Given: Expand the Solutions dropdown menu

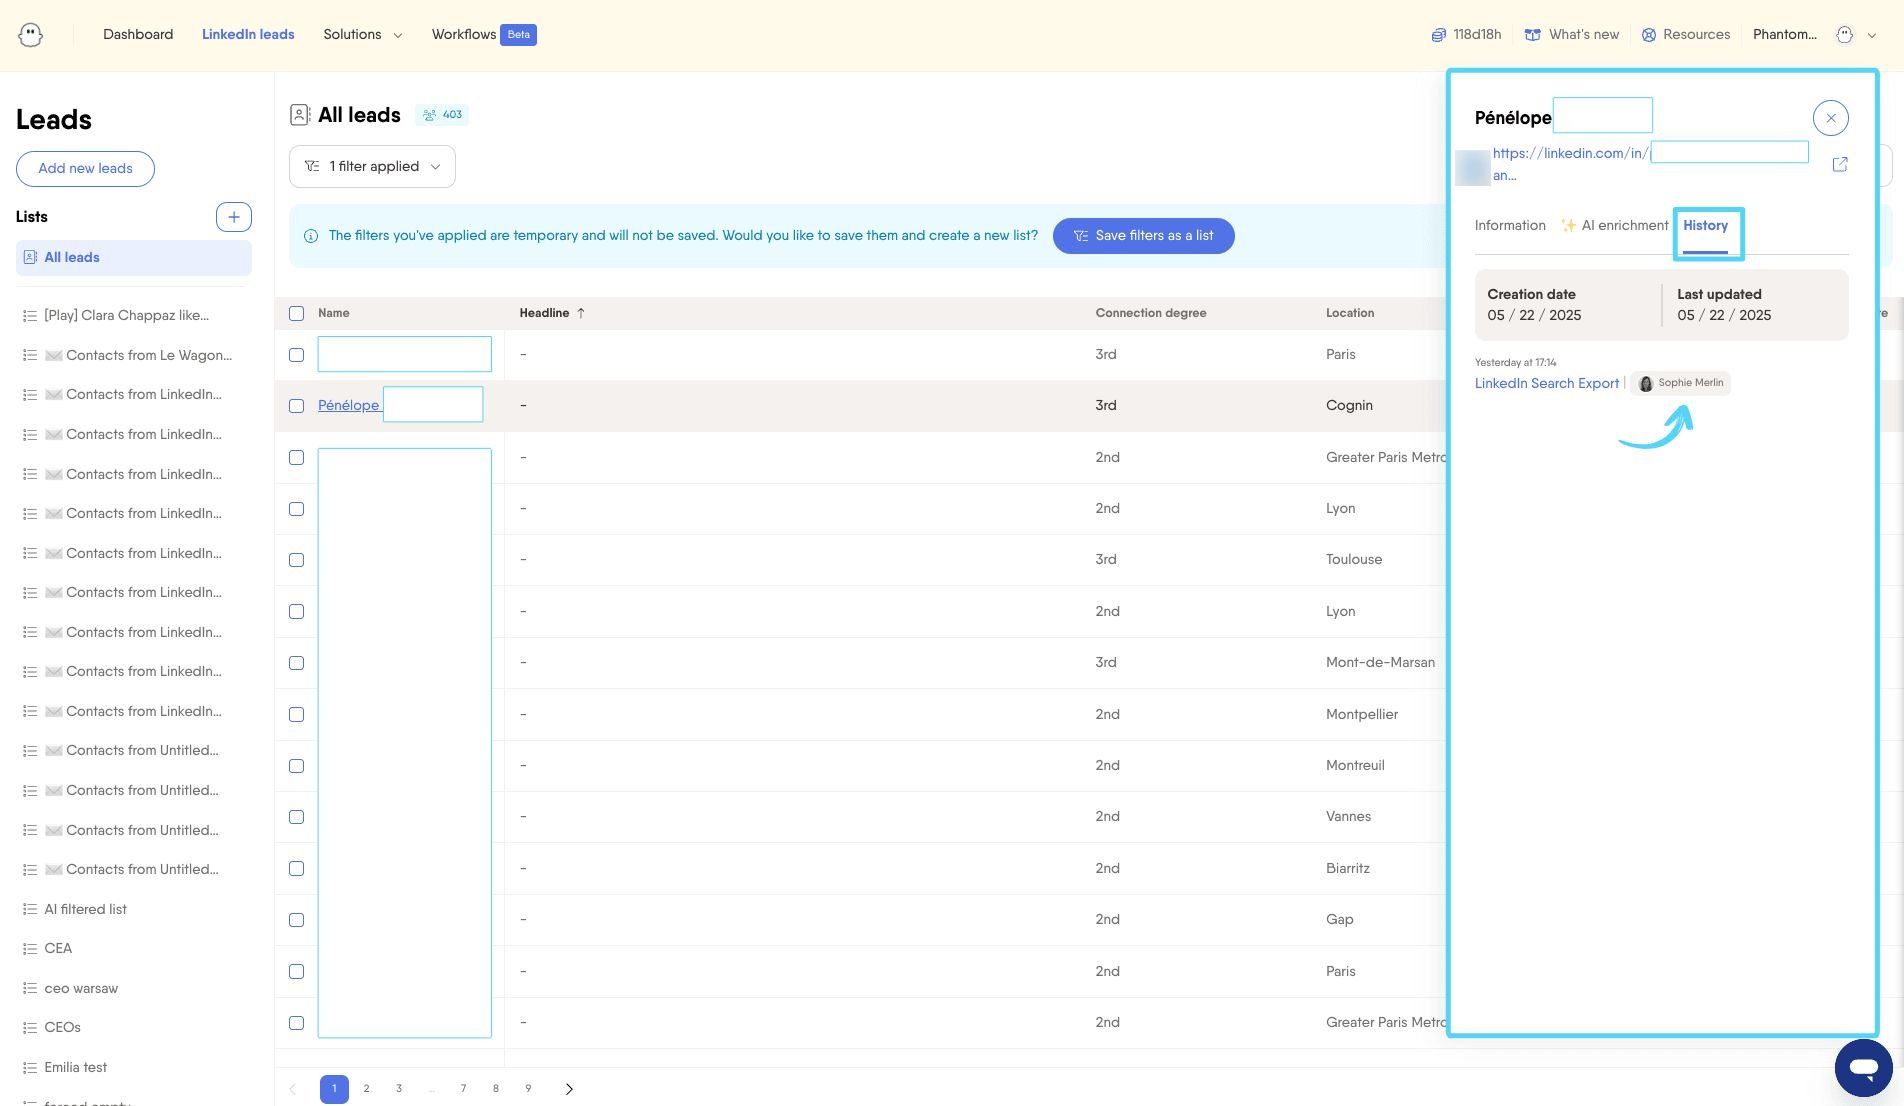Looking at the screenshot, I should (363, 35).
